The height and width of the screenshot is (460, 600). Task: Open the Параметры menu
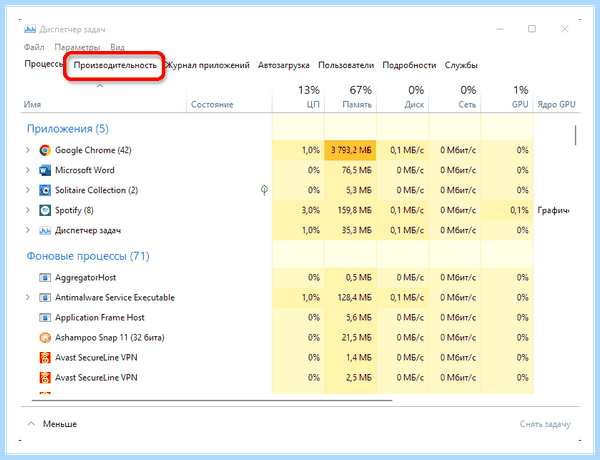pyautogui.click(x=77, y=47)
